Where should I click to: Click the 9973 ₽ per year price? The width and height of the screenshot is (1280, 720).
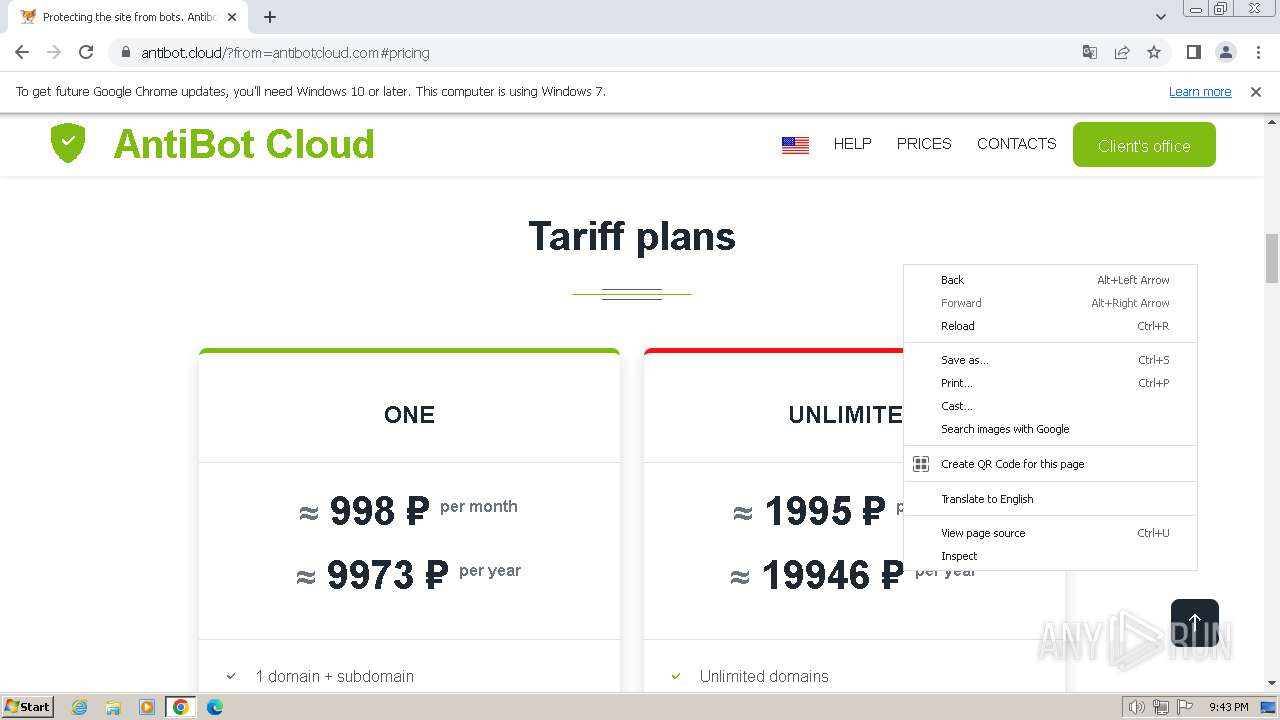click(x=408, y=575)
